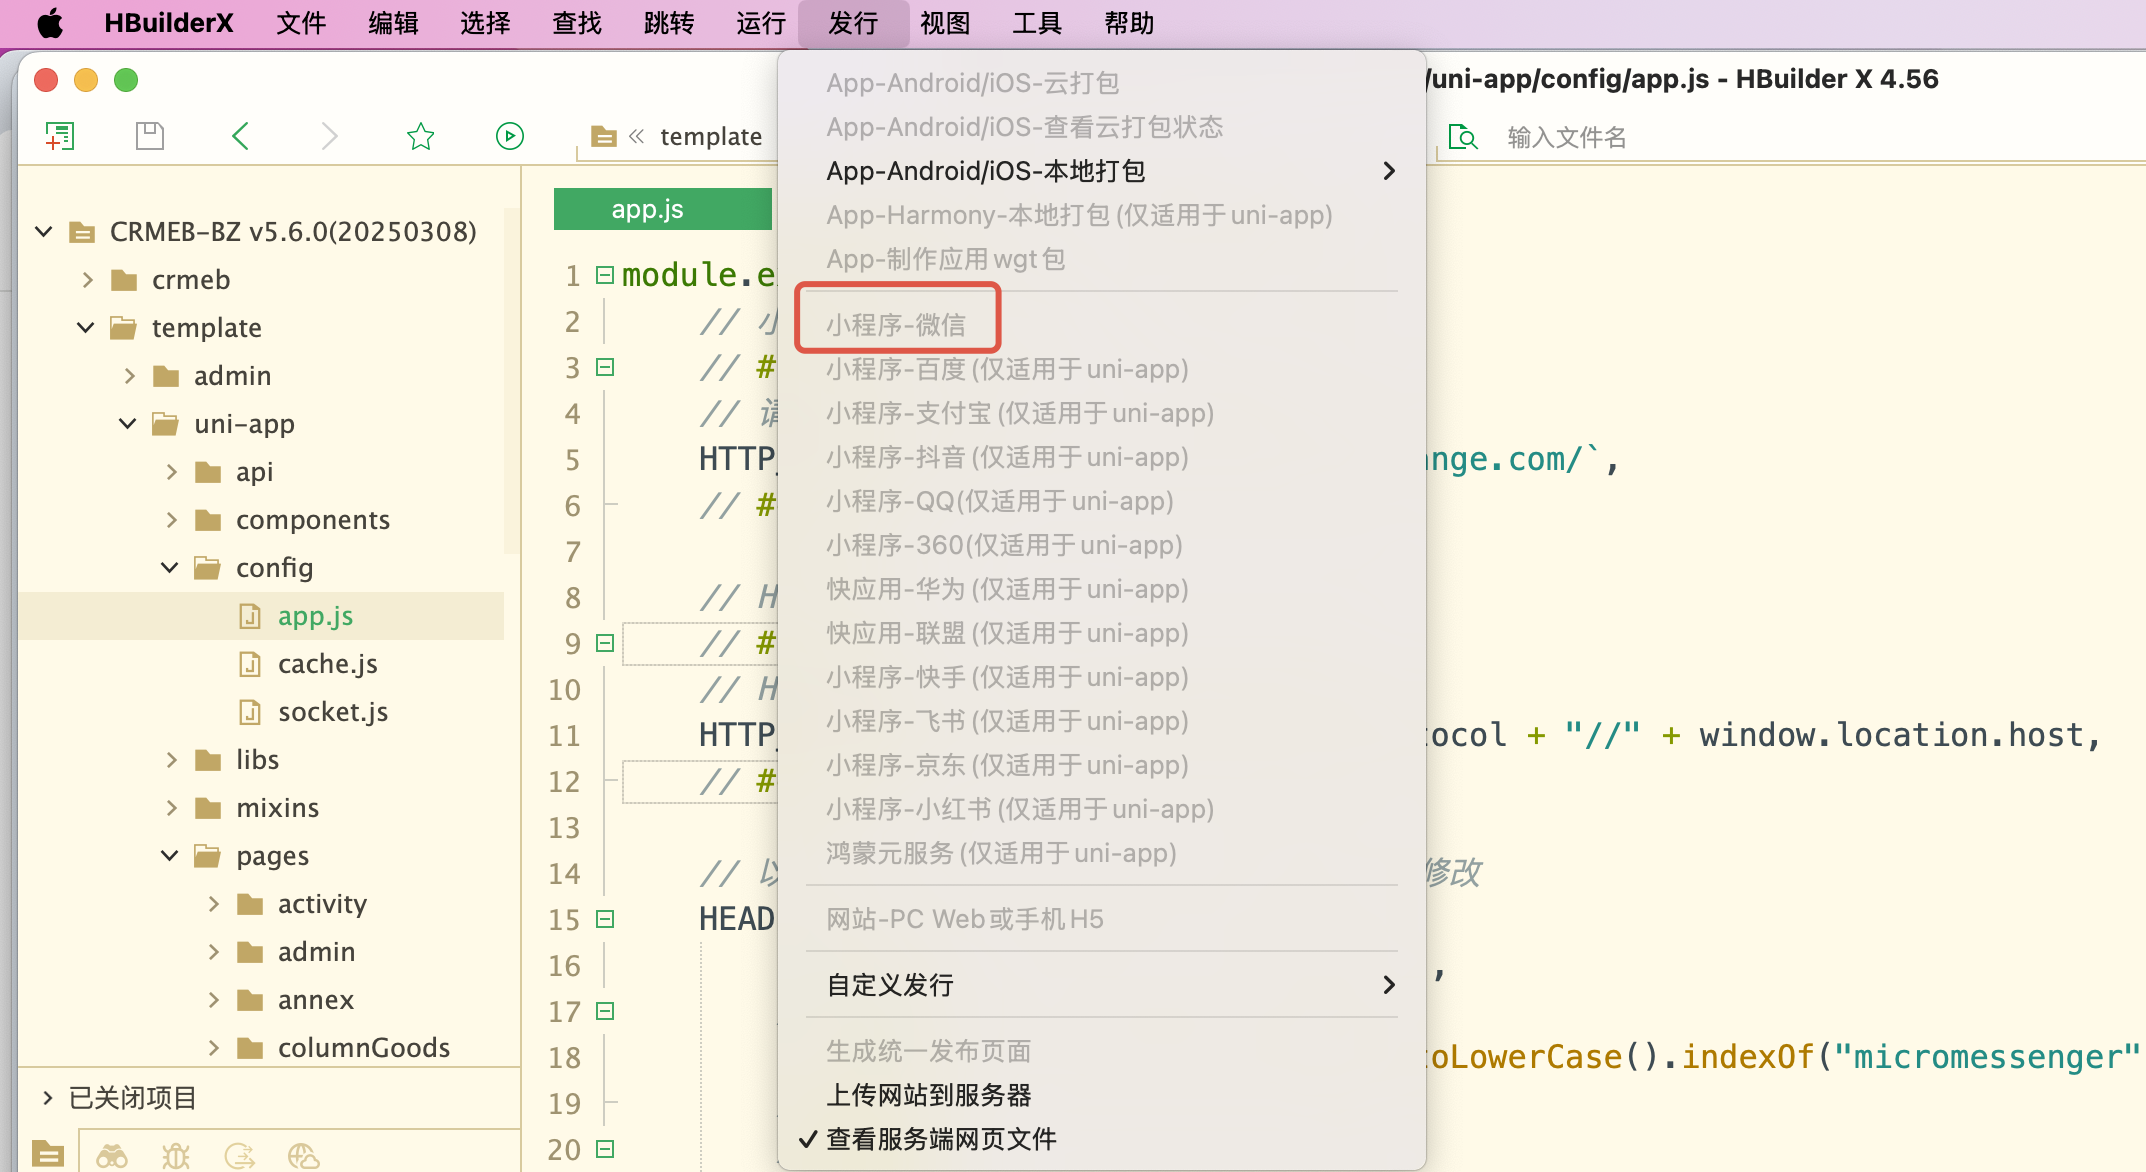Expand the 已关闭项目 section
The width and height of the screenshot is (2146, 1172).
tap(47, 1098)
